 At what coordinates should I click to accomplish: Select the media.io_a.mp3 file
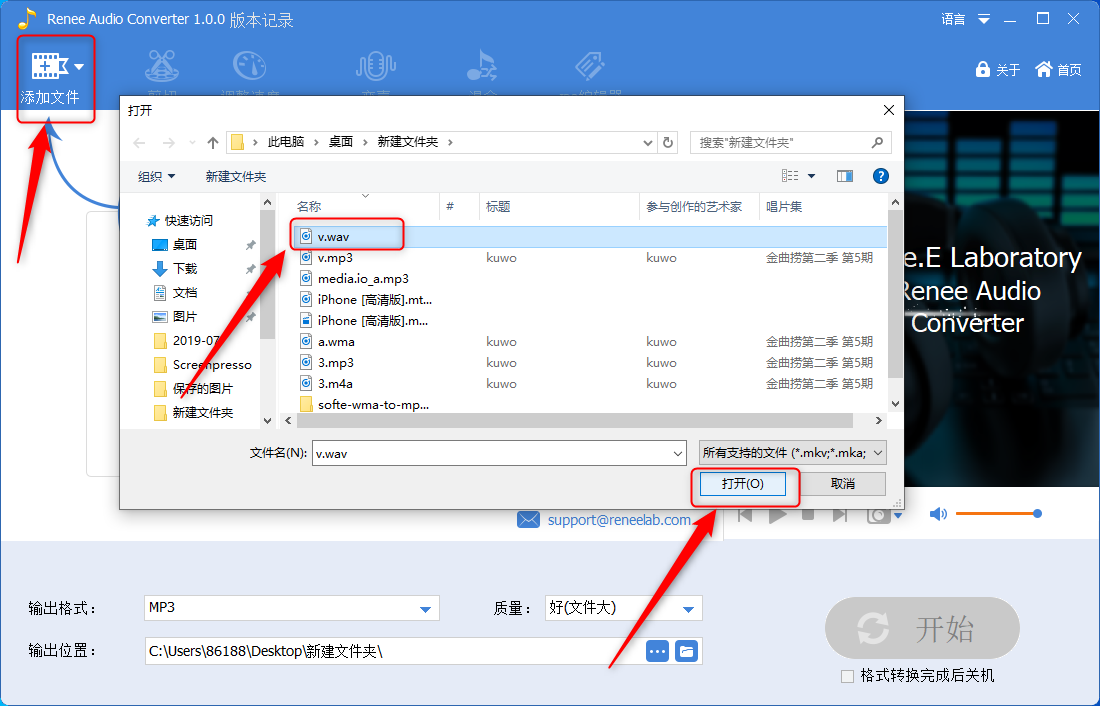coord(589,279)
